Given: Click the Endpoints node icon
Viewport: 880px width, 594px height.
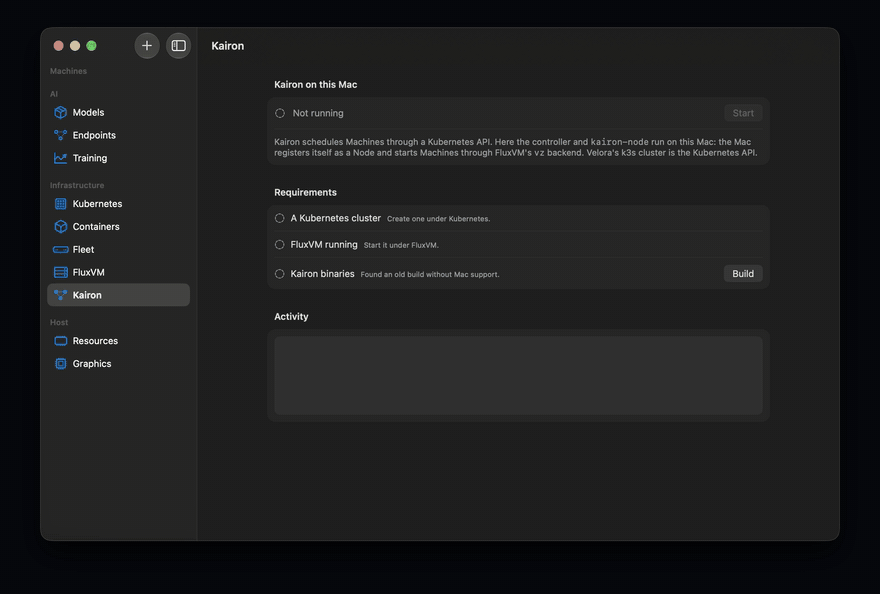Looking at the screenshot, I should pos(61,135).
